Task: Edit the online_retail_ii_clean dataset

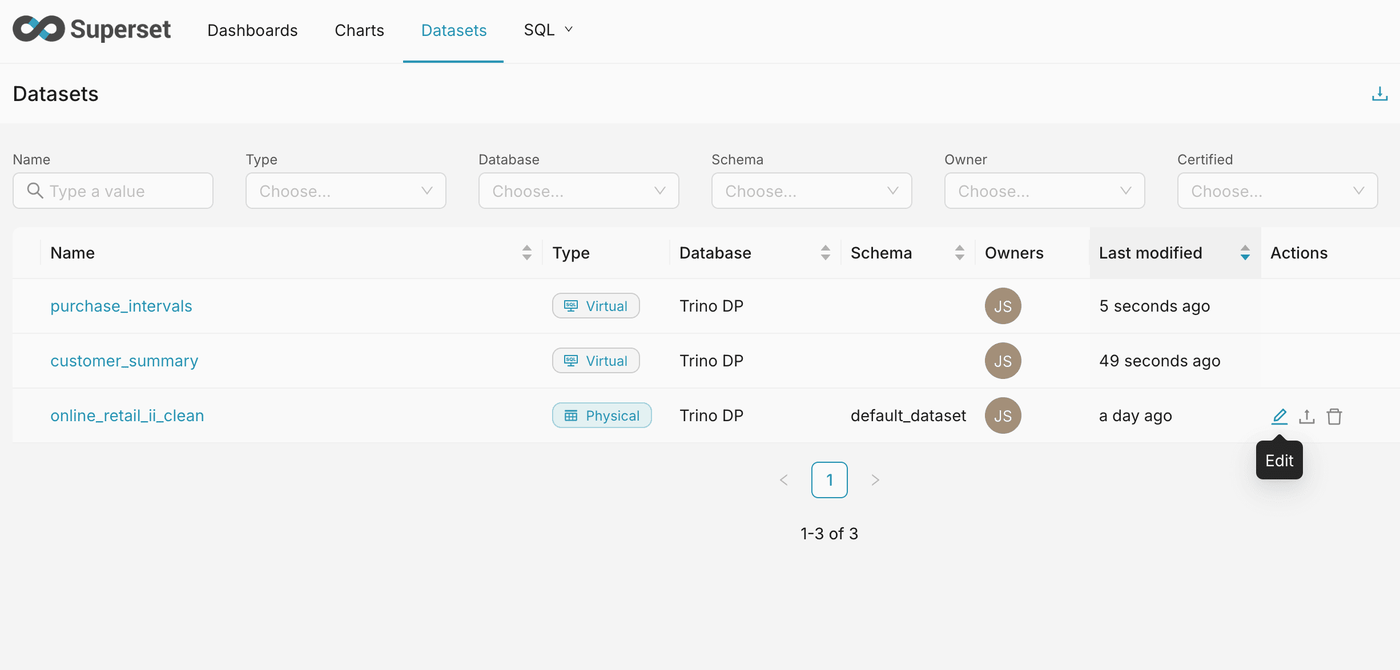Action: coord(1279,416)
